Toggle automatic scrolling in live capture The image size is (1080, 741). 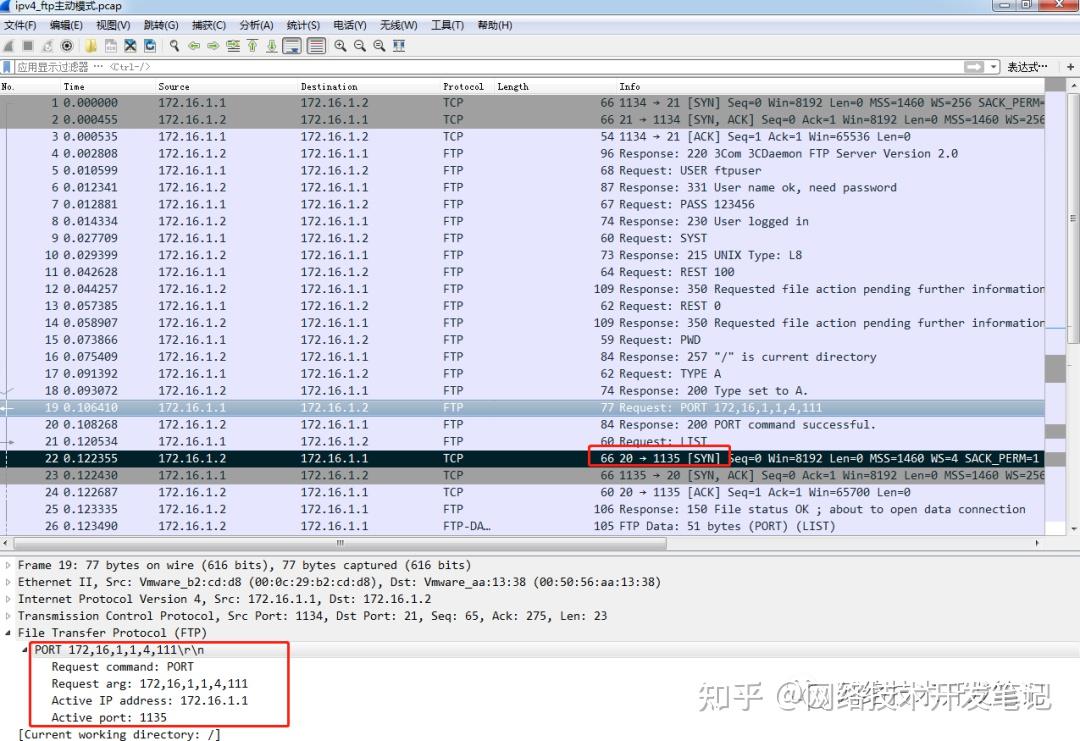point(292,45)
